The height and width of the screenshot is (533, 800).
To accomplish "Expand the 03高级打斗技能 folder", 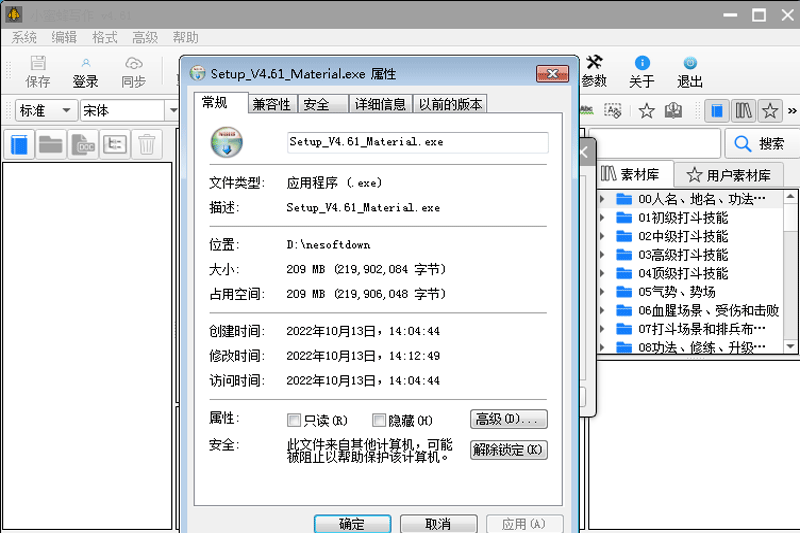I will [x=603, y=255].
